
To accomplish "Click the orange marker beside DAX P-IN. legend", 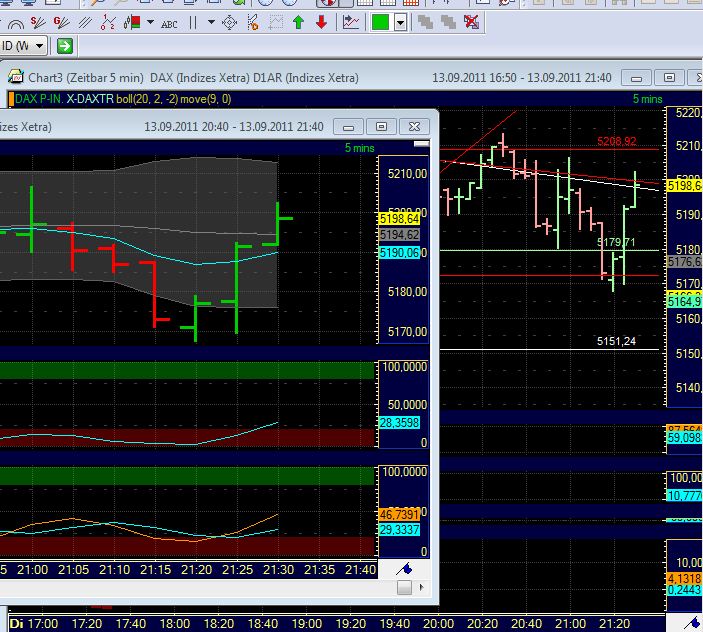I will point(11,99).
